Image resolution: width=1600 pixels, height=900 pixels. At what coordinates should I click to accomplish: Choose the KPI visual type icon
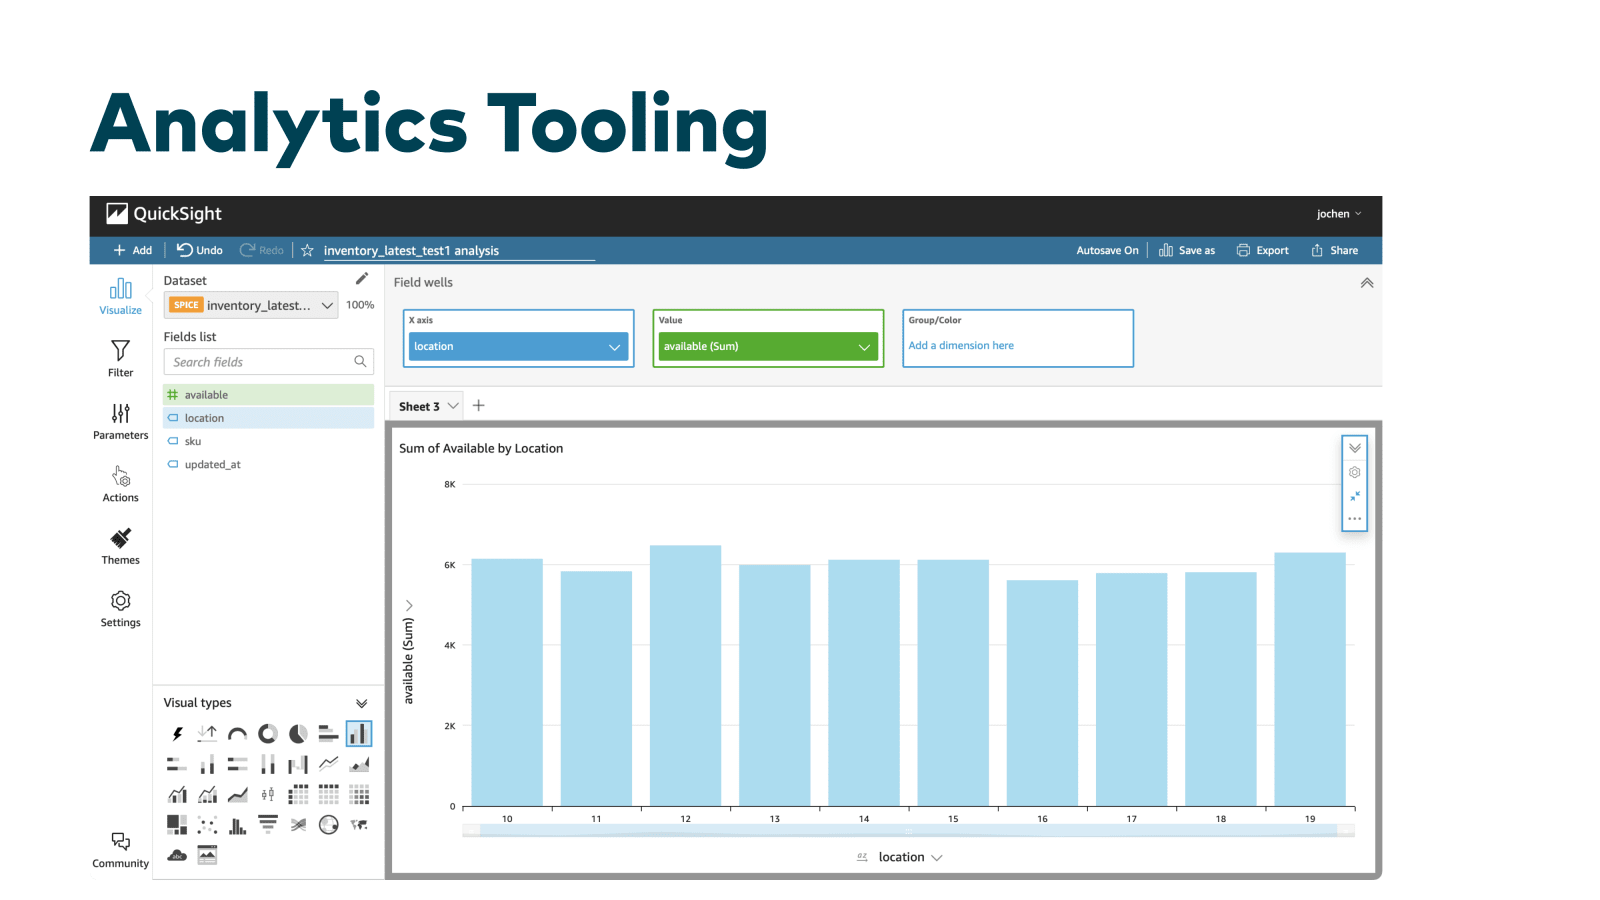coord(207,734)
